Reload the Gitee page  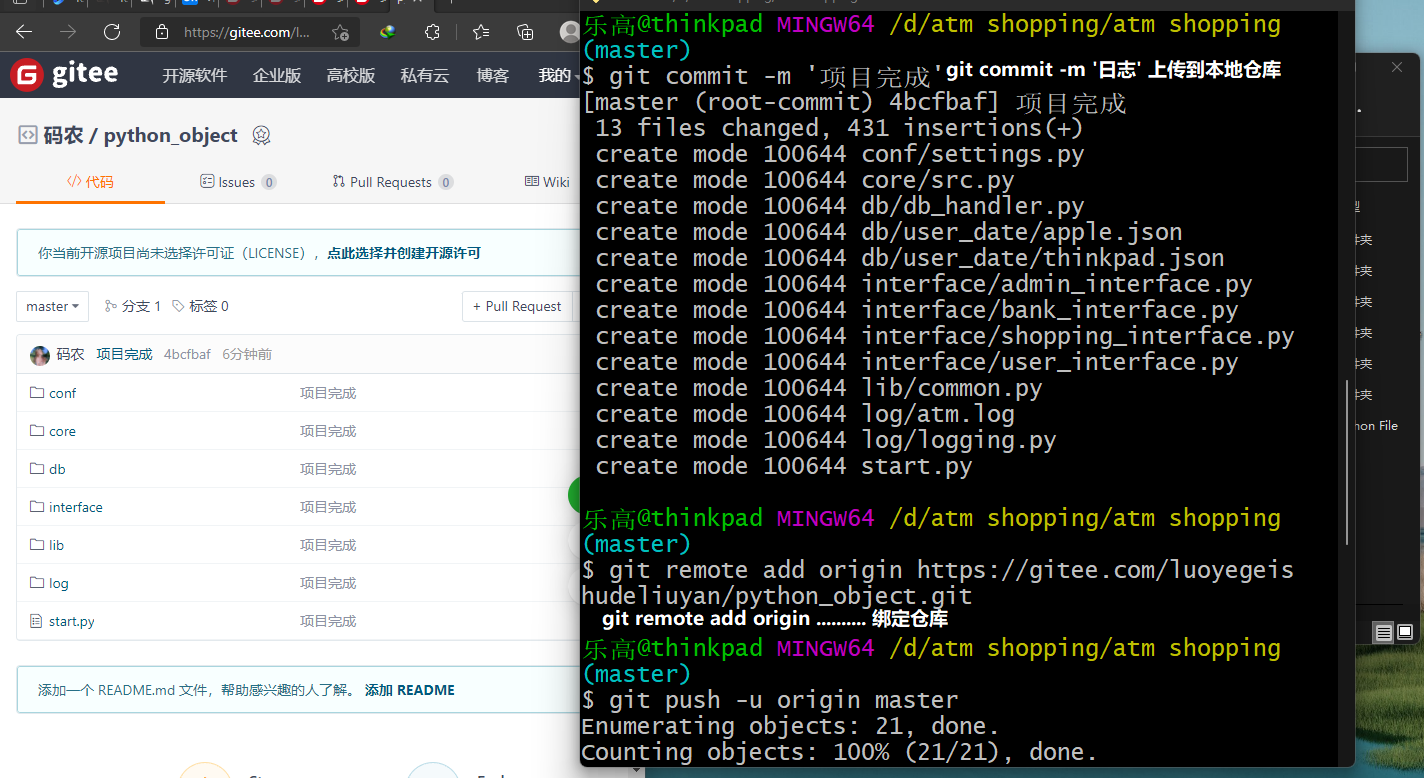click(x=112, y=32)
